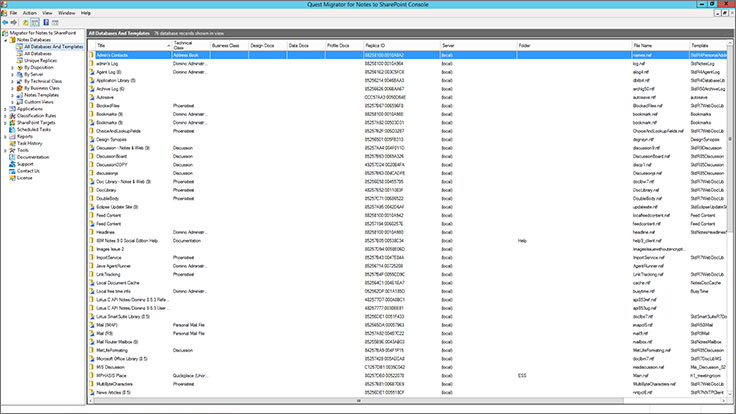Click the Support node icon
Image resolution: width=736 pixels, height=414 pixels.
pos(13,164)
